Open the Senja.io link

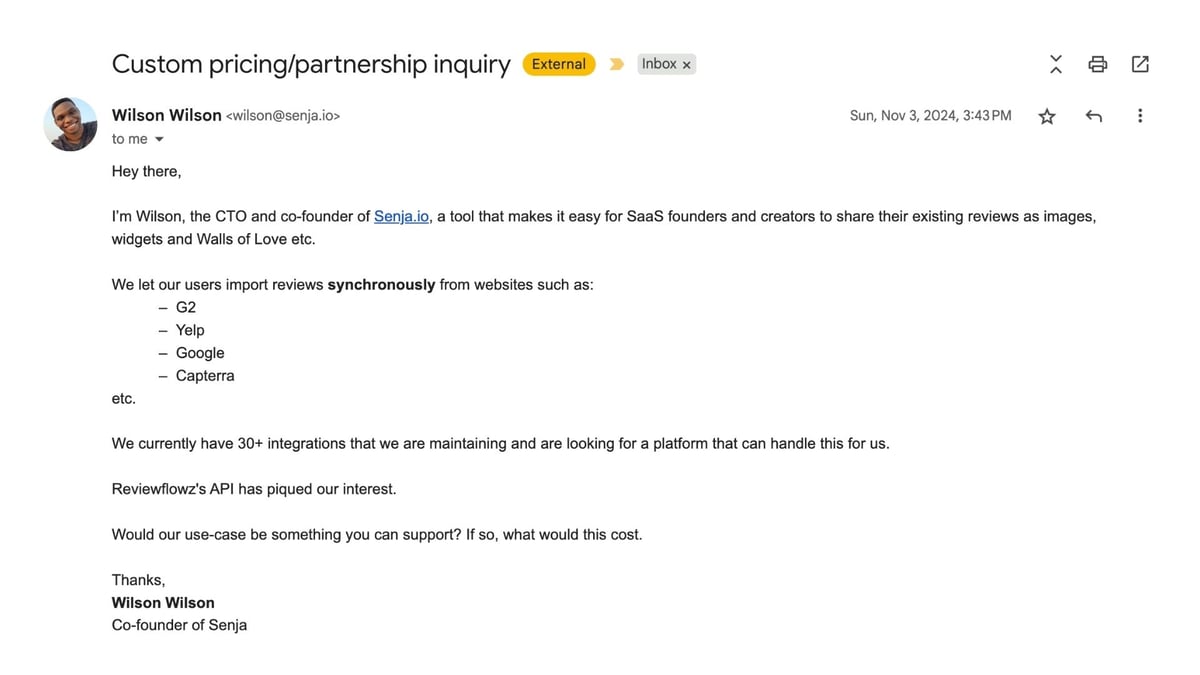(x=402, y=216)
